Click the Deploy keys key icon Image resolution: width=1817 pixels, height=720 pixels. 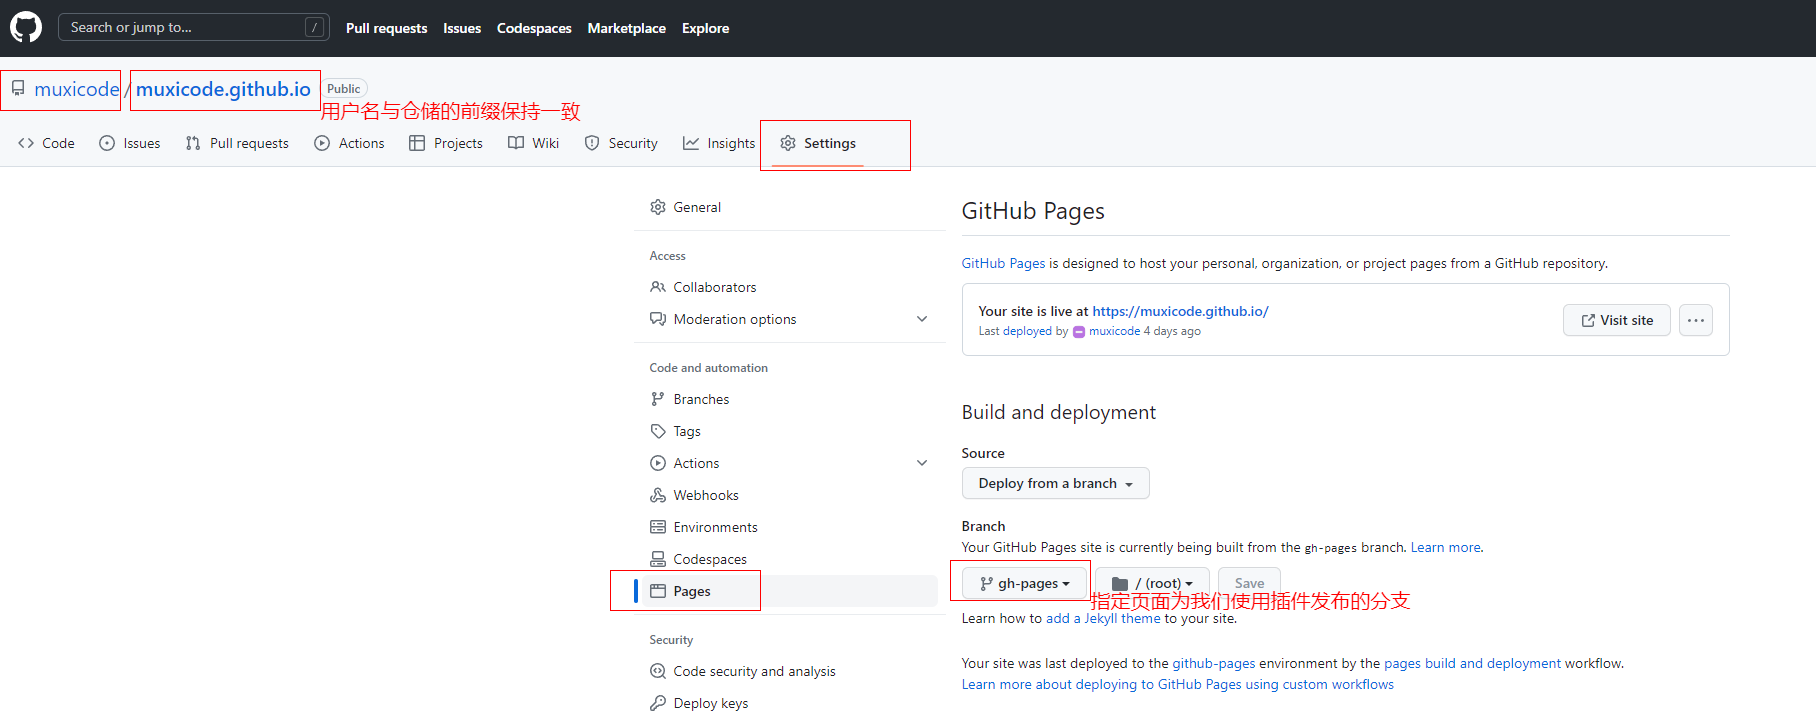(657, 703)
